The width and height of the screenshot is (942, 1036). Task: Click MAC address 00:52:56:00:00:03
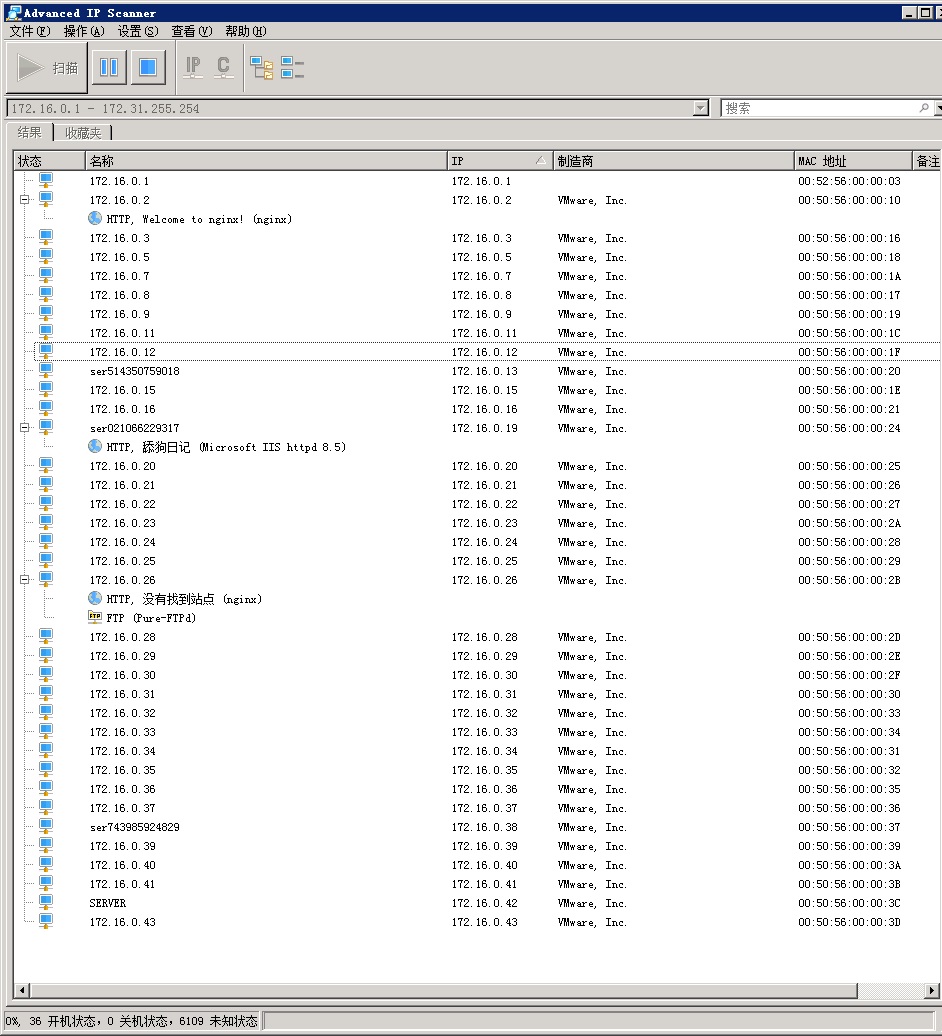pos(849,181)
